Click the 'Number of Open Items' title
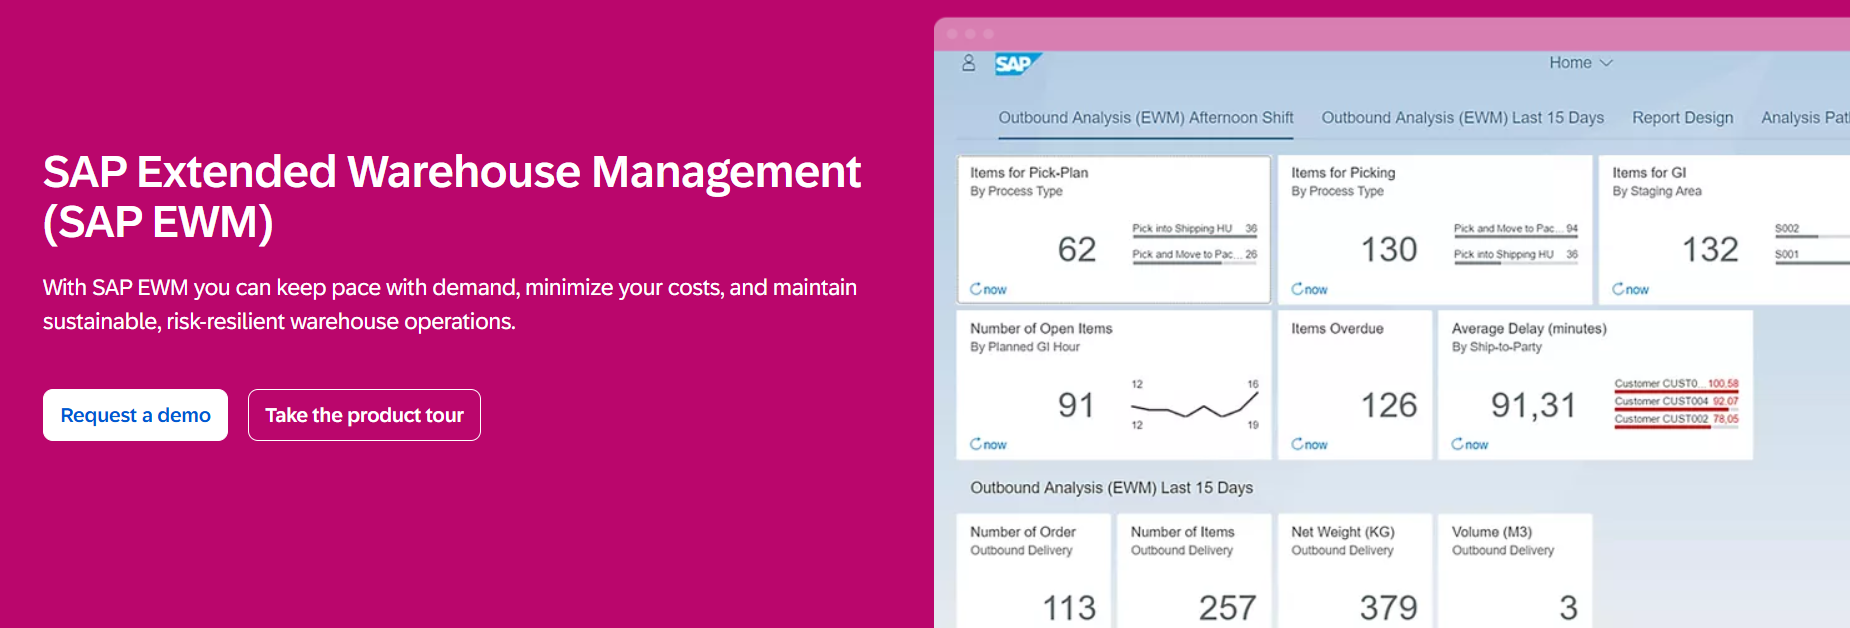This screenshot has width=1850, height=628. pyautogui.click(x=1041, y=328)
